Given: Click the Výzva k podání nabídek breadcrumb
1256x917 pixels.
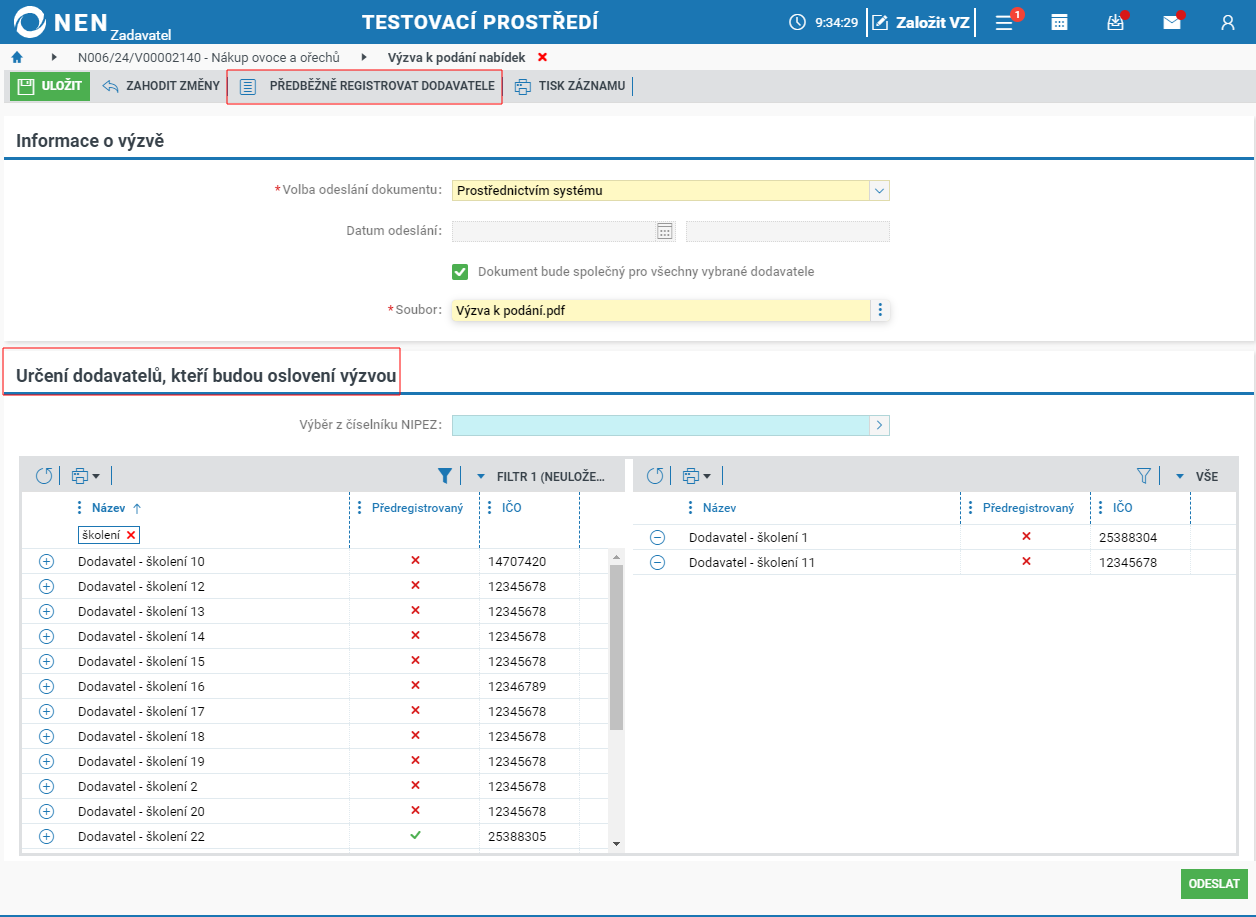Looking at the screenshot, I should click(456, 57).
